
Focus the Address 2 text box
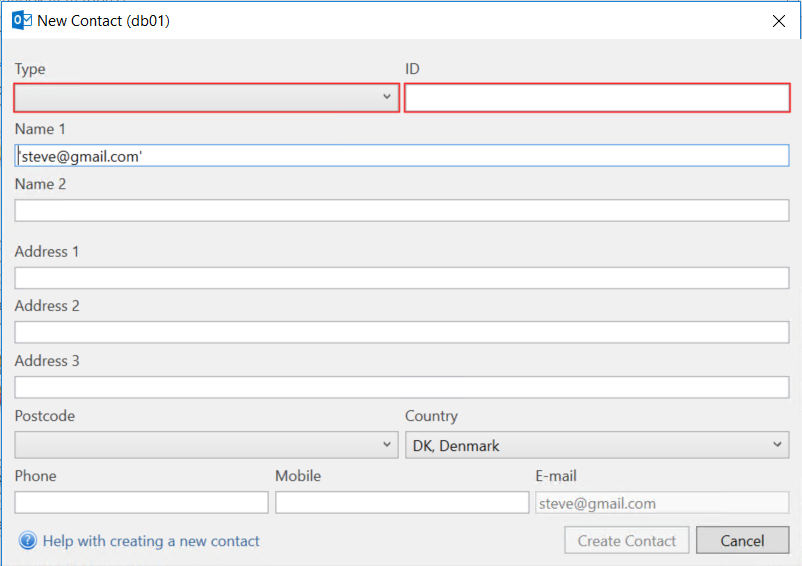point(402,332)
